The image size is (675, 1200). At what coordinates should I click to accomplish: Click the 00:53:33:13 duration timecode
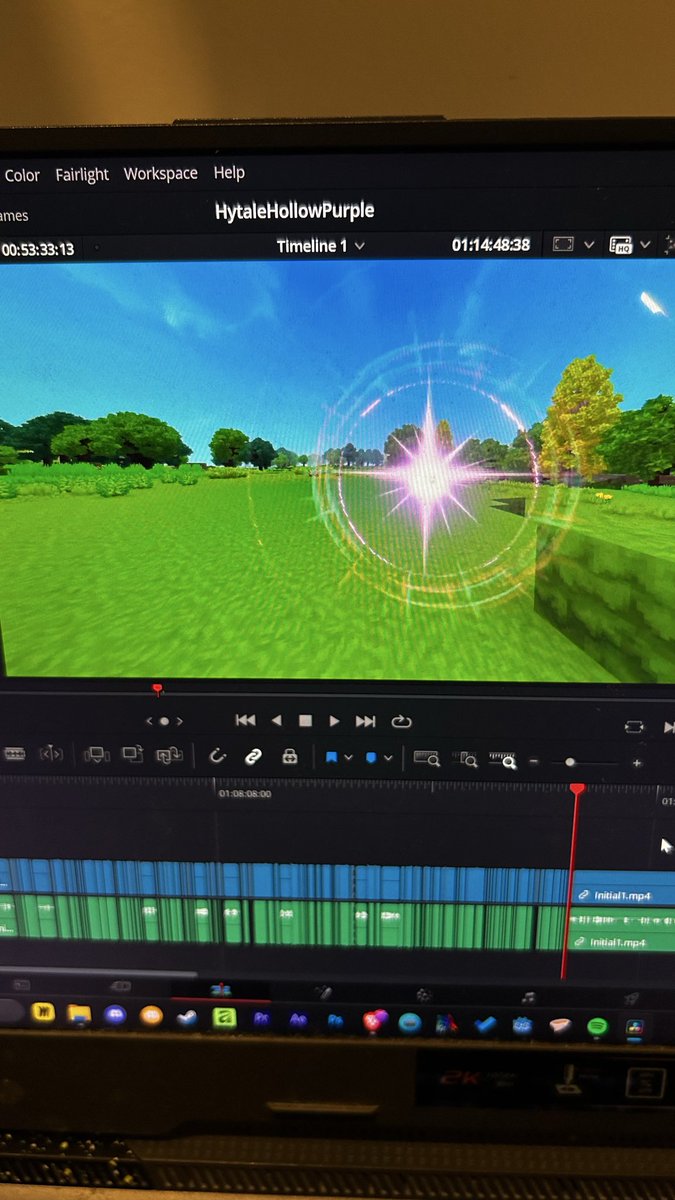[38, 249]
